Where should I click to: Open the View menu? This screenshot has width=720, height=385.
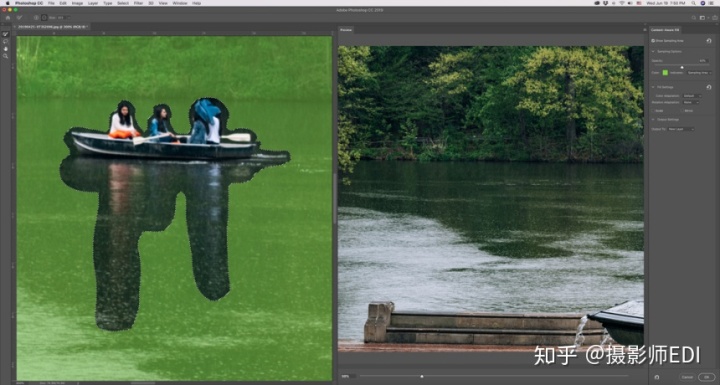(x=163, y=3)
